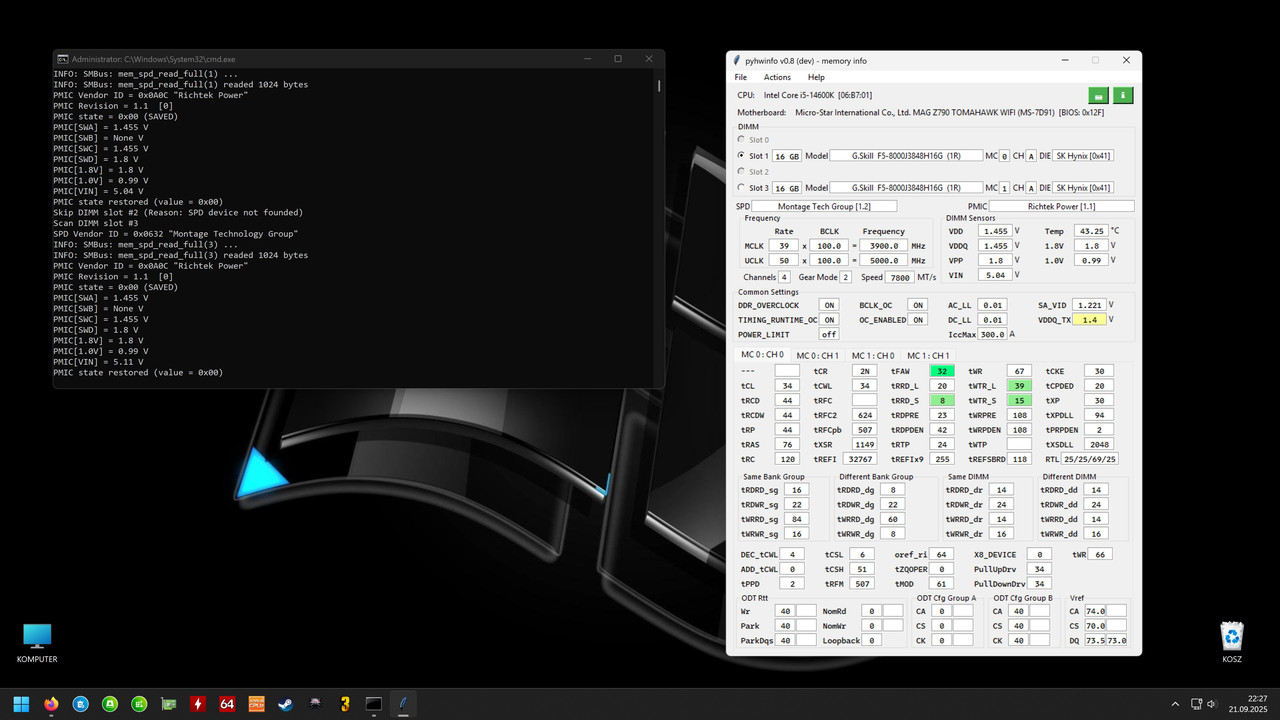Switch to the MC 0 : CH 0 tab
The image size is (1280, 720).
(762, 355)
